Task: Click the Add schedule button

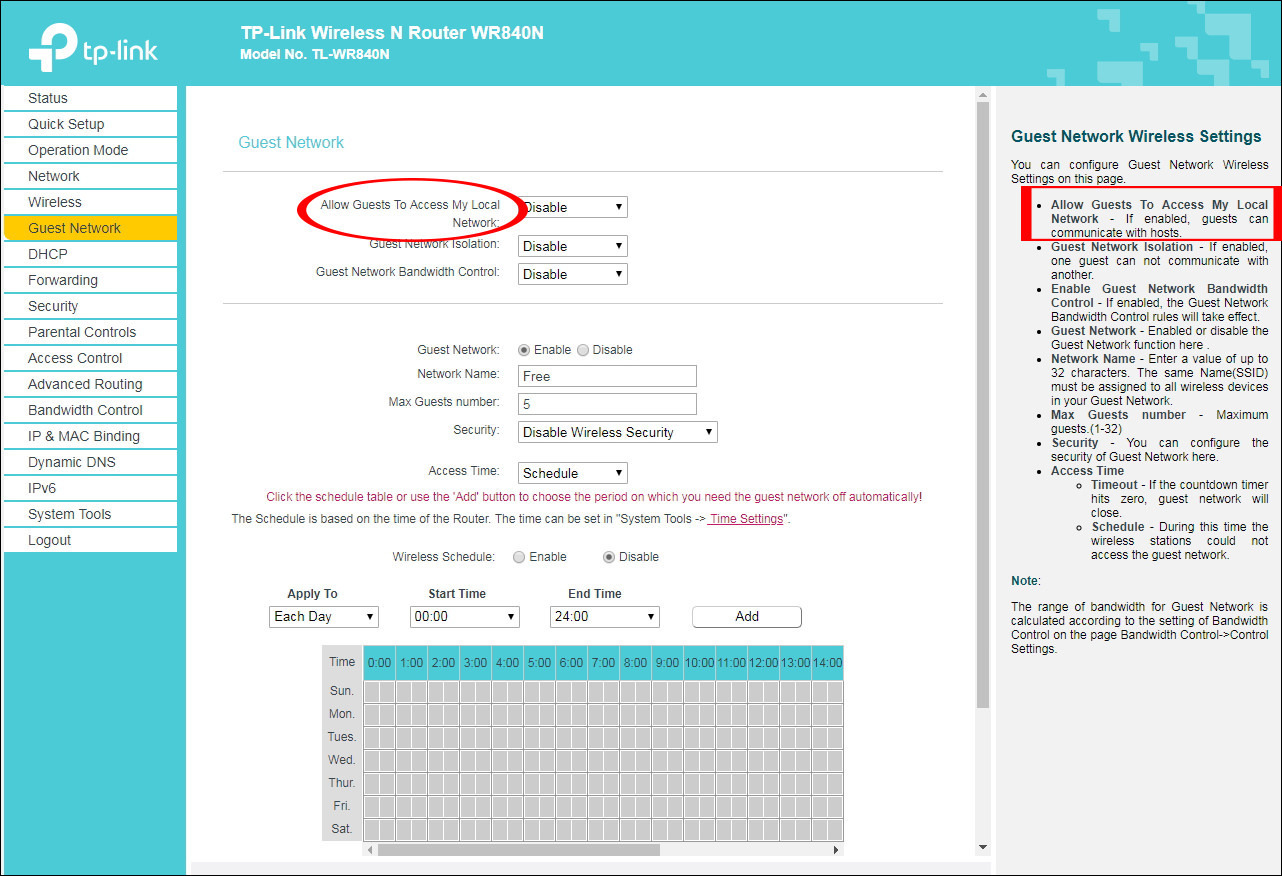Action: 747,616
